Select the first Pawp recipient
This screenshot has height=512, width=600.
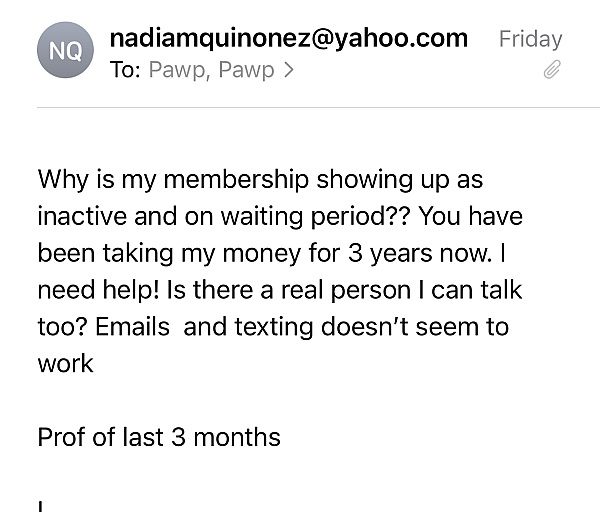pos(179,70)
